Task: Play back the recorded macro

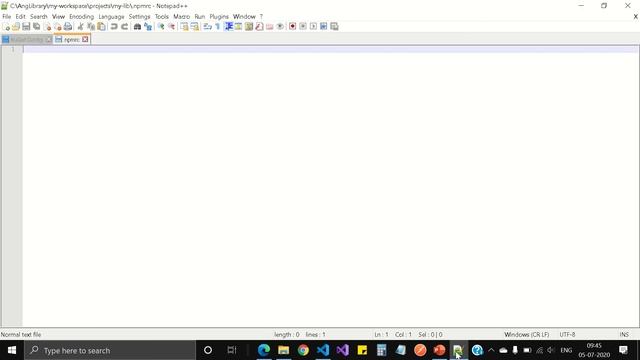Action: (313, 27)
